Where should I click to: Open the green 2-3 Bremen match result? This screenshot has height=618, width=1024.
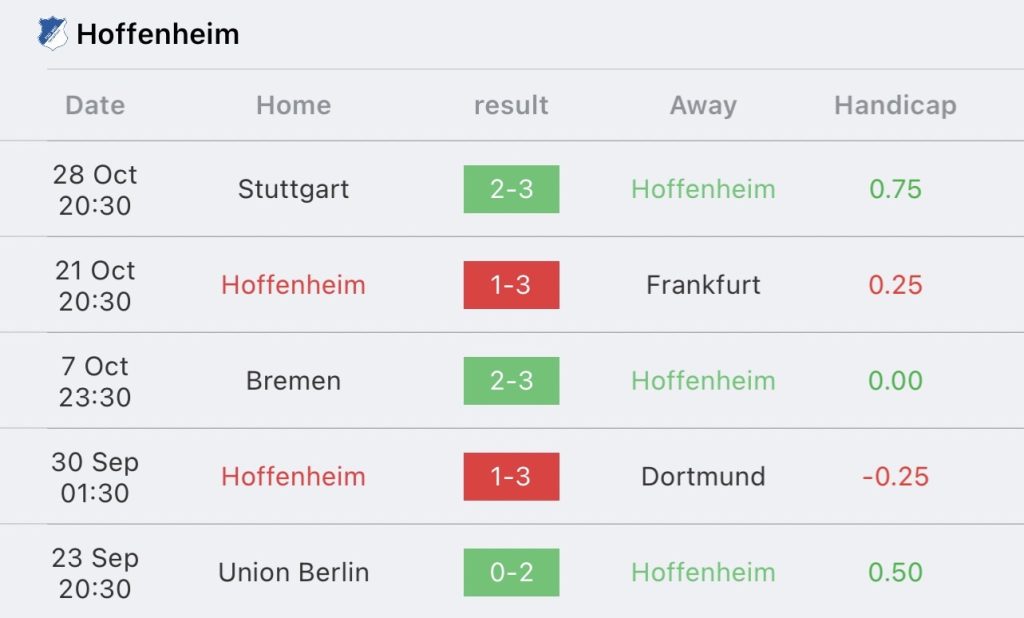(x=511, y=381)
